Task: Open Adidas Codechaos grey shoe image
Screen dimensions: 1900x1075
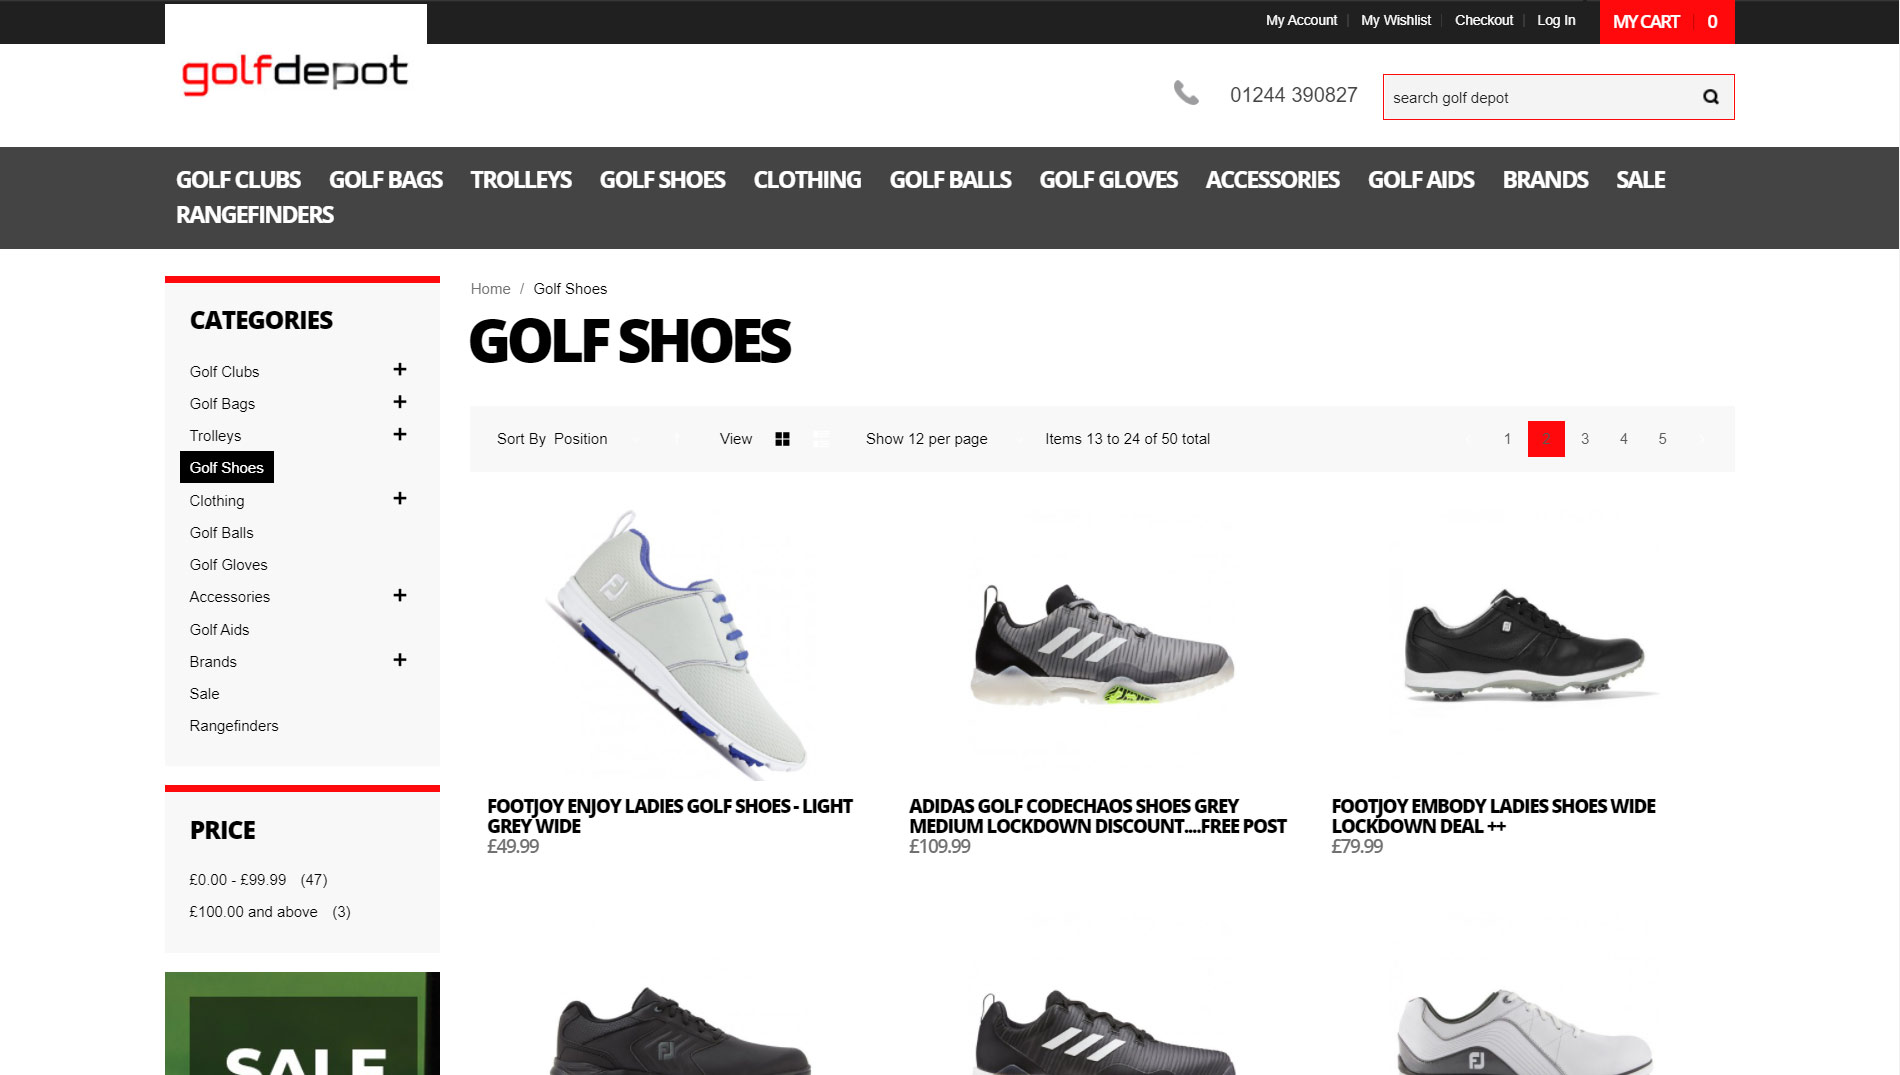Action: click(1102, 645)
